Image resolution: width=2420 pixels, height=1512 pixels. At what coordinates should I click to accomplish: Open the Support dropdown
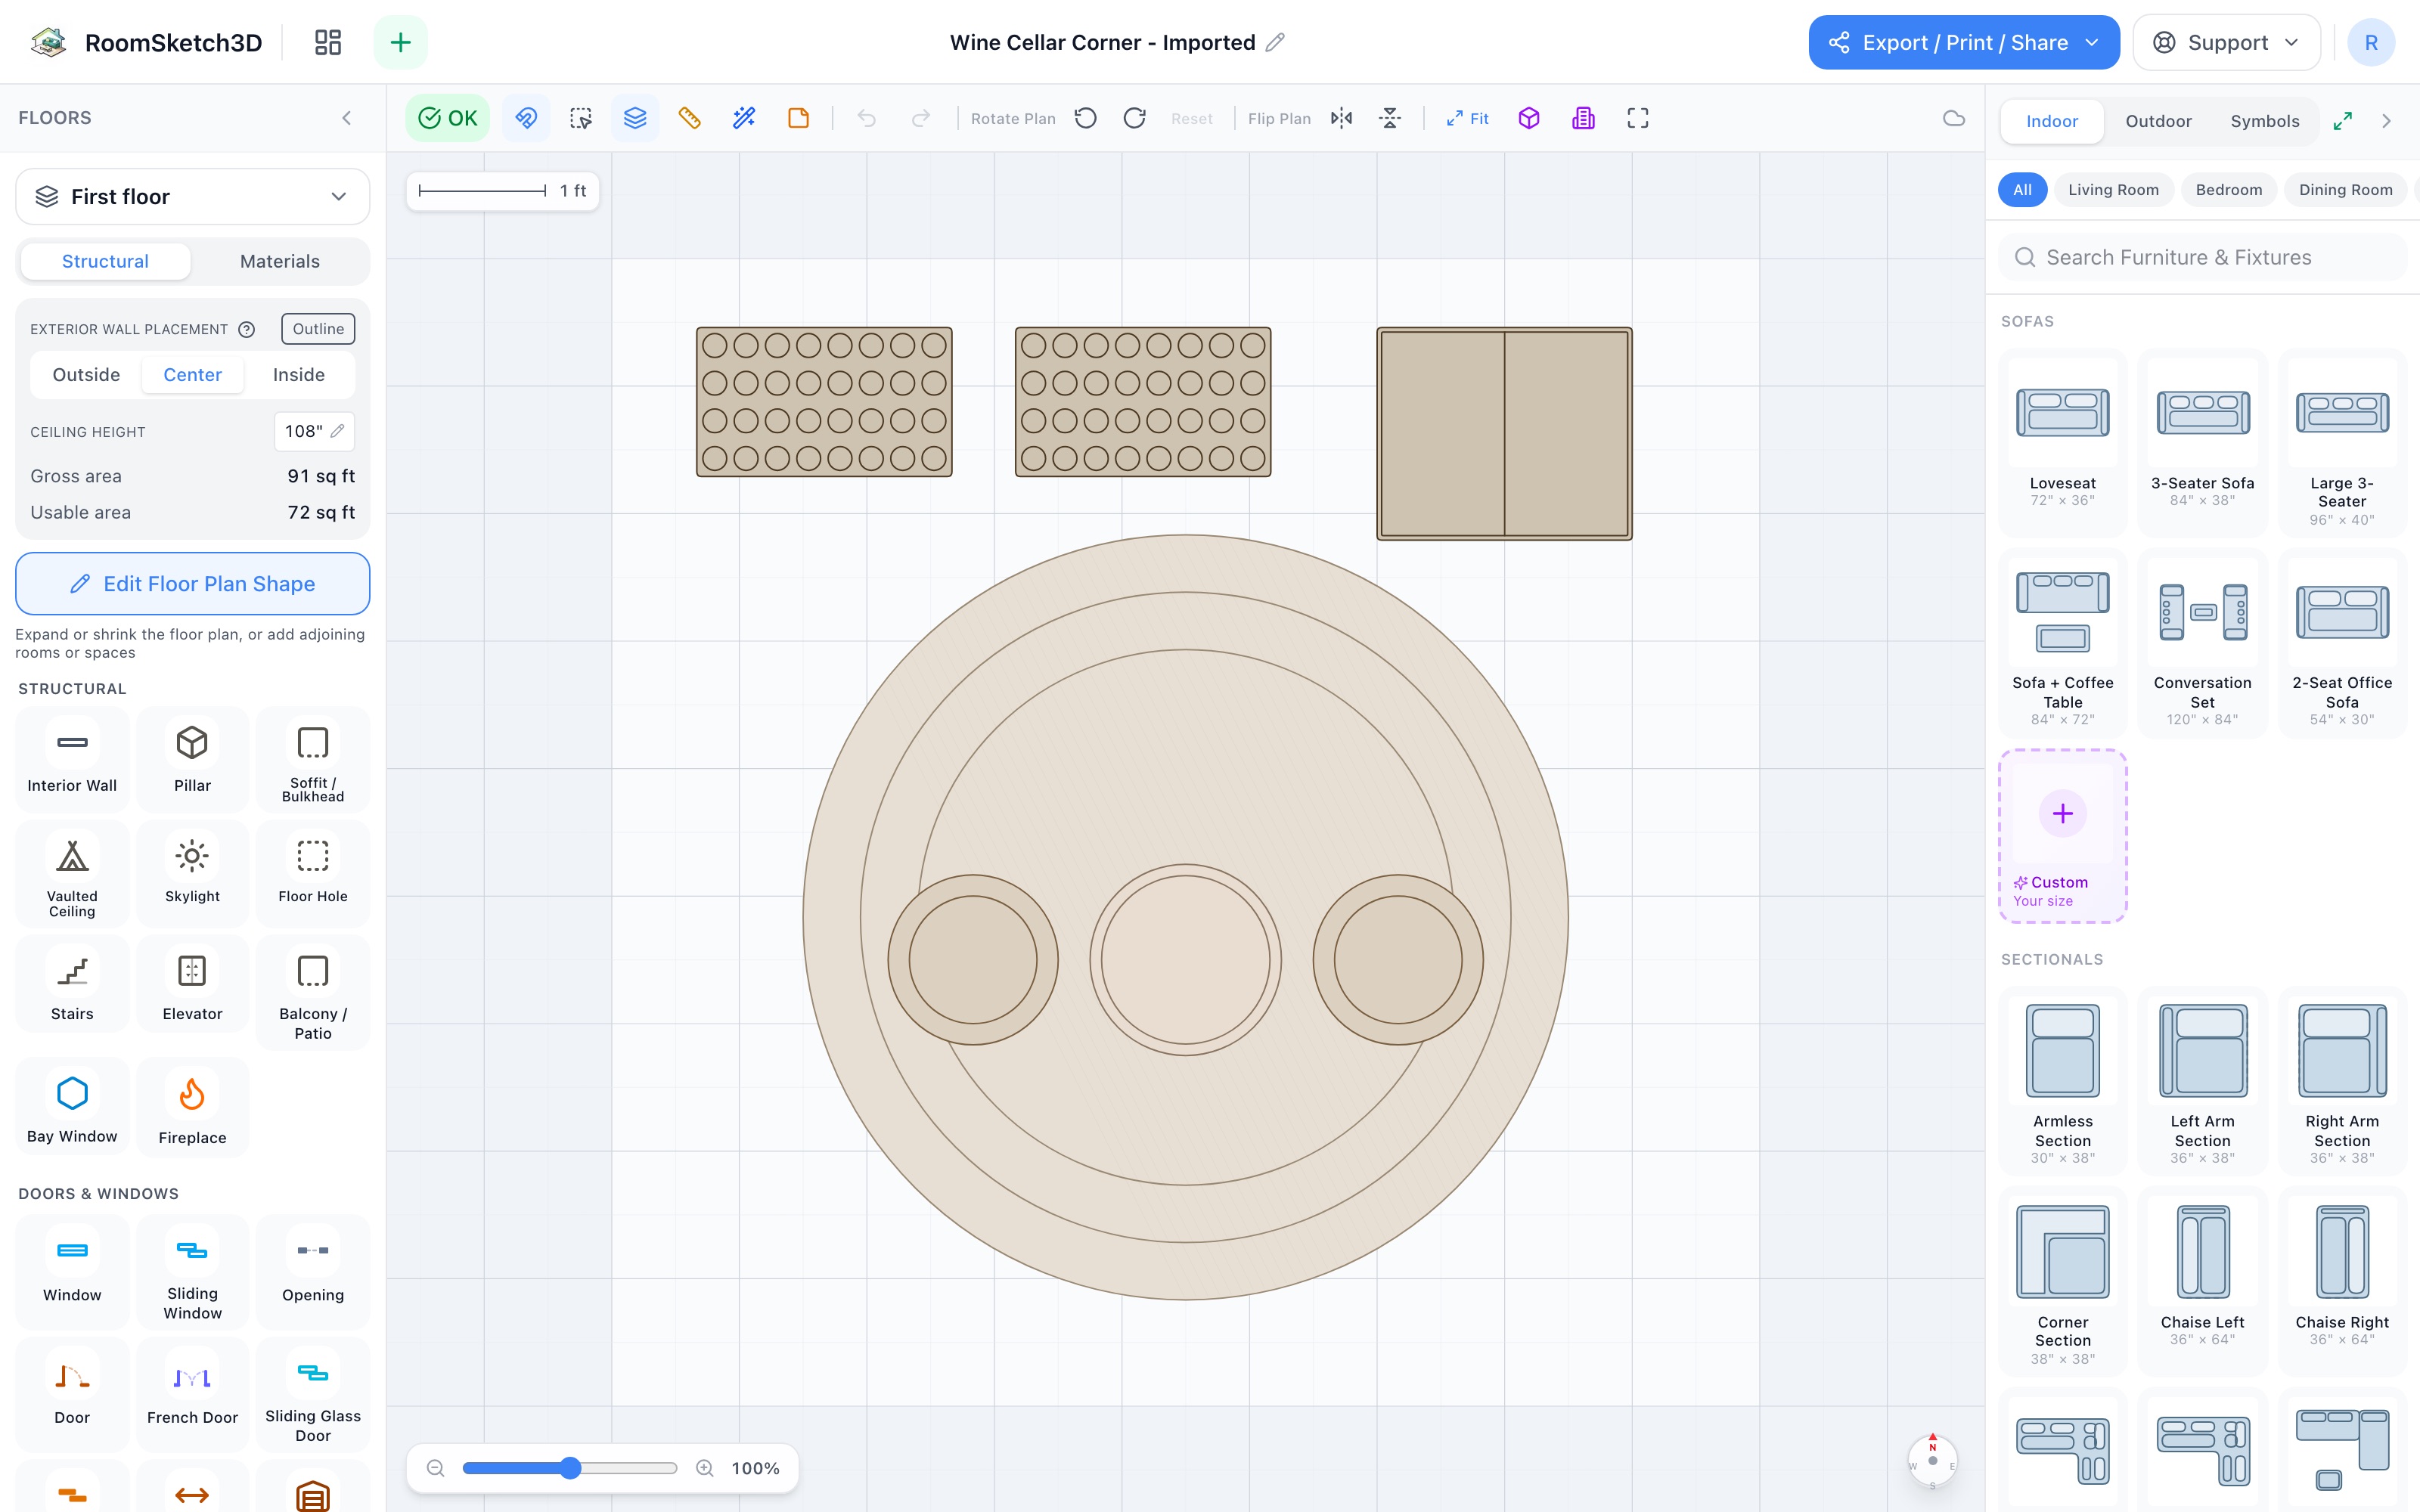(x=2226, y=42)
